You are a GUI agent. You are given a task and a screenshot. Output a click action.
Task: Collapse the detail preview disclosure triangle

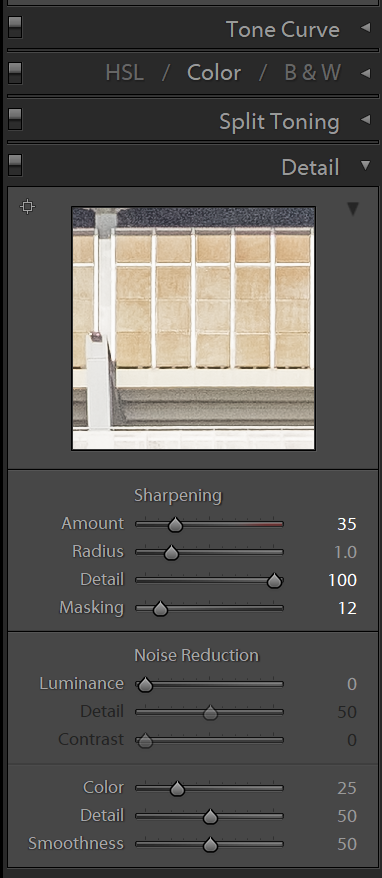pyautogui.click(x=352, y=209)
